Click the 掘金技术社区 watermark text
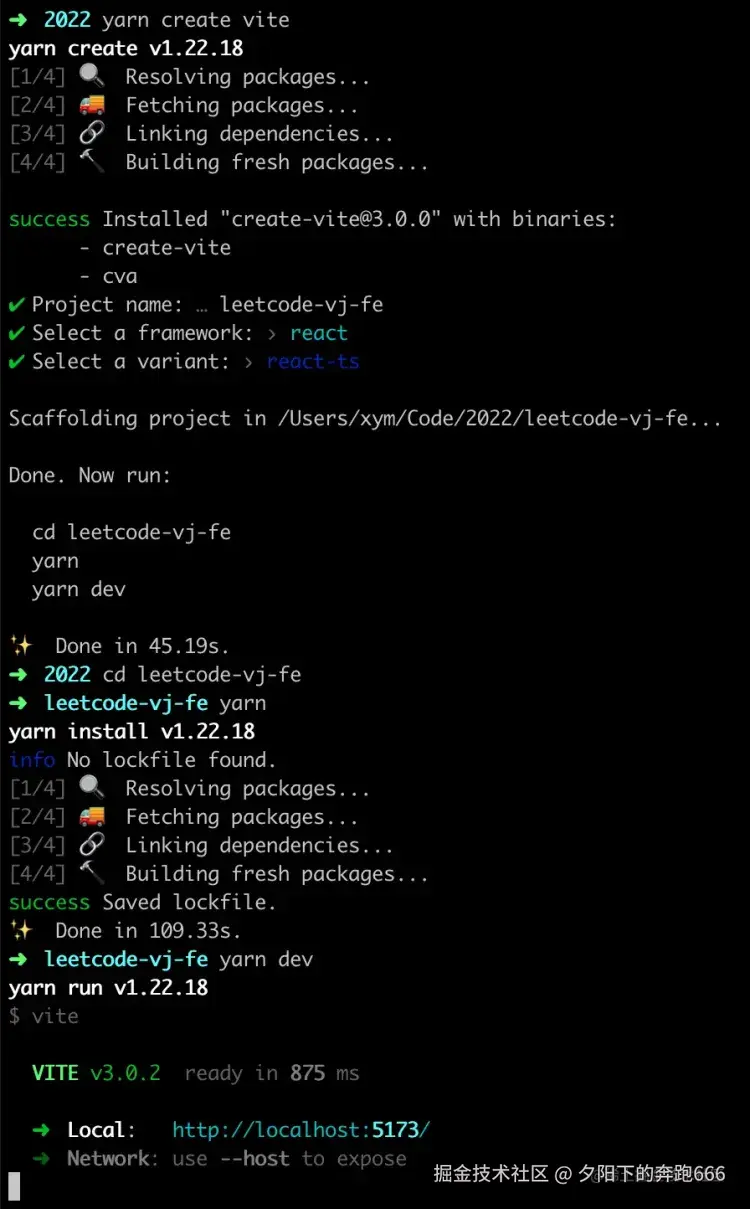The image size is (750, 1209). (x=491, y=1173)
